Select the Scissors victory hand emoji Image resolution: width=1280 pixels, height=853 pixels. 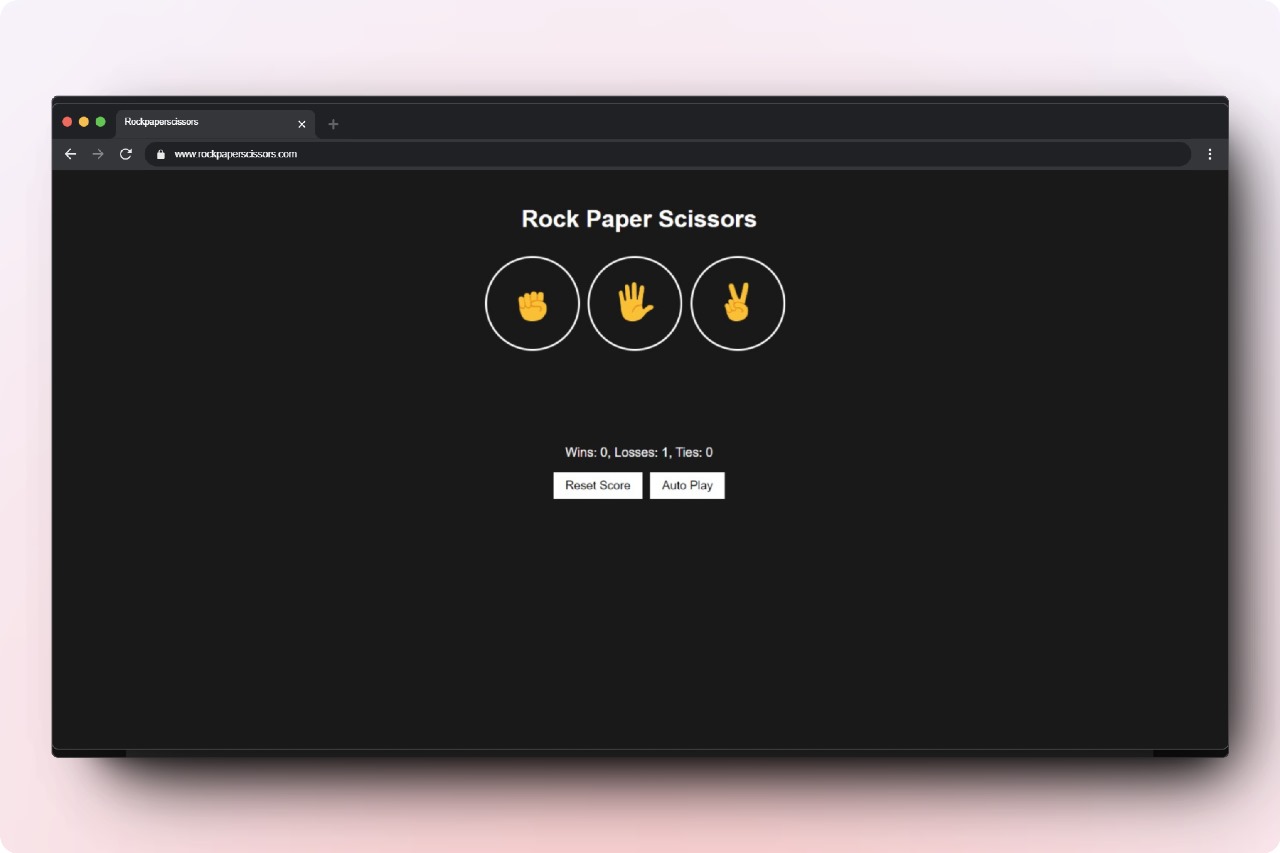[738, 304]
